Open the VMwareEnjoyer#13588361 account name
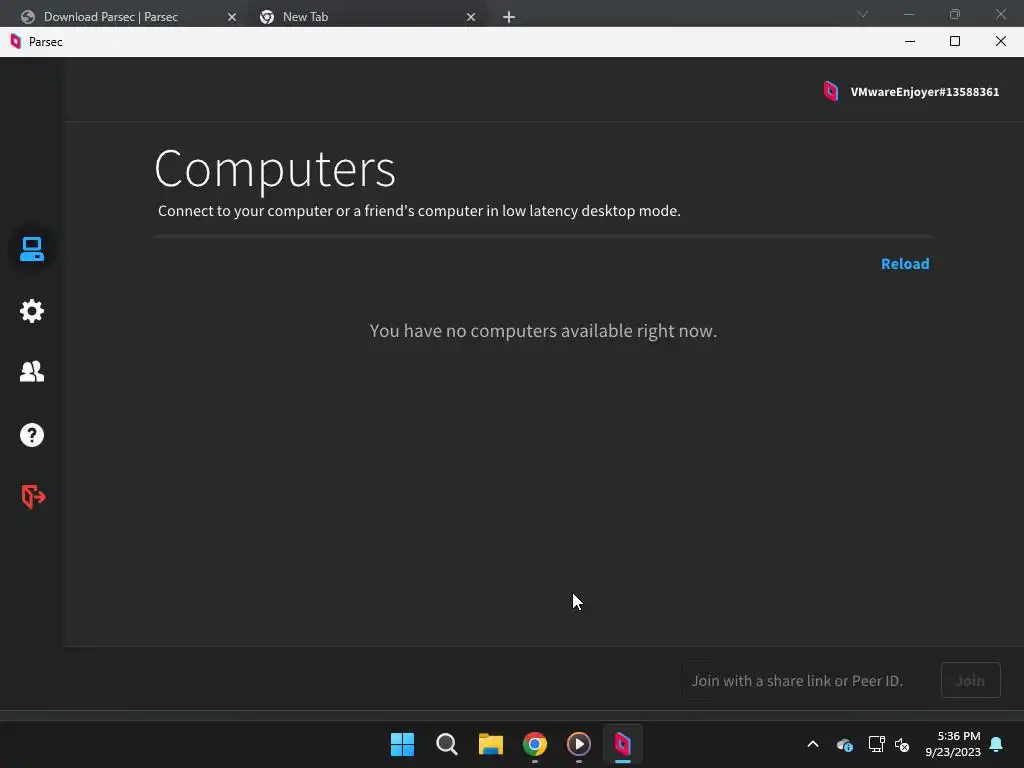 924,92
